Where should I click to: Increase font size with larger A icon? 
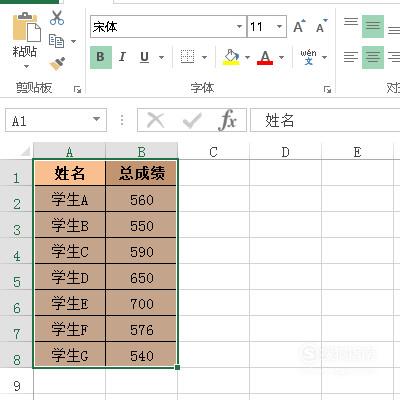(299, 26)
